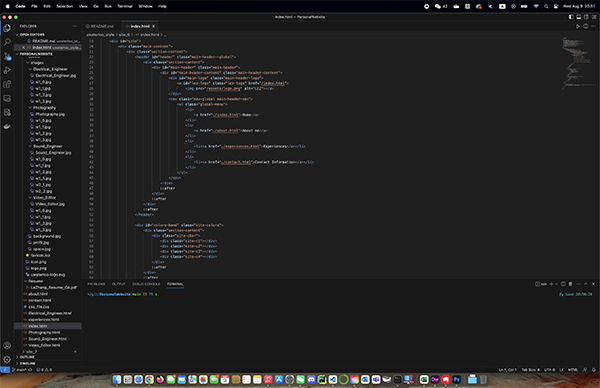Open the Terminal menu in menu bar
Screen dimensions: 600x388
coord(125,6)
